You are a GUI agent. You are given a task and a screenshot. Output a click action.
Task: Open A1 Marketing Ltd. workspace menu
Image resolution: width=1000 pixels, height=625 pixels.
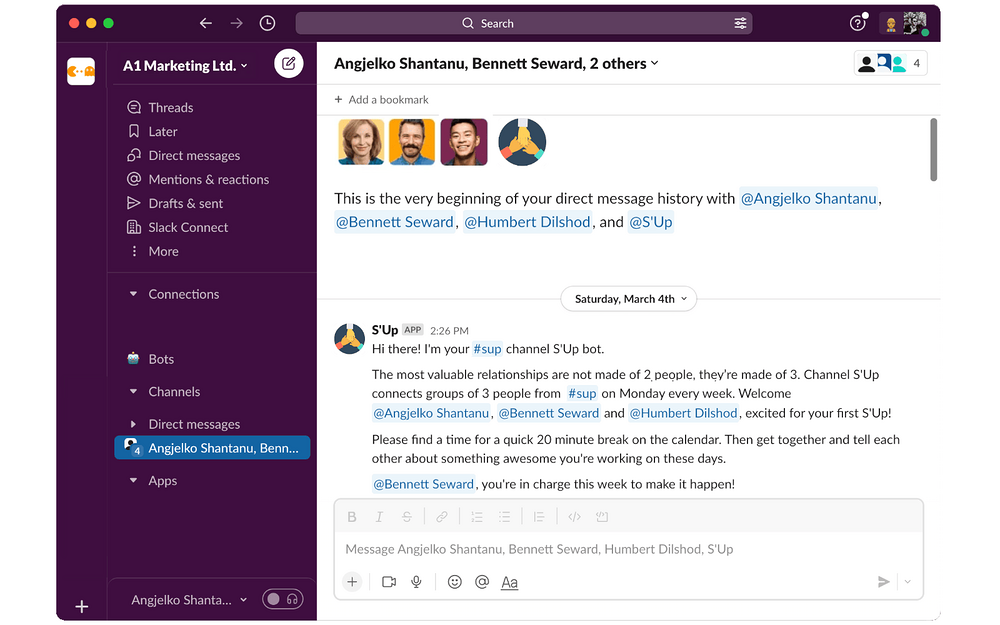(185, 66)
